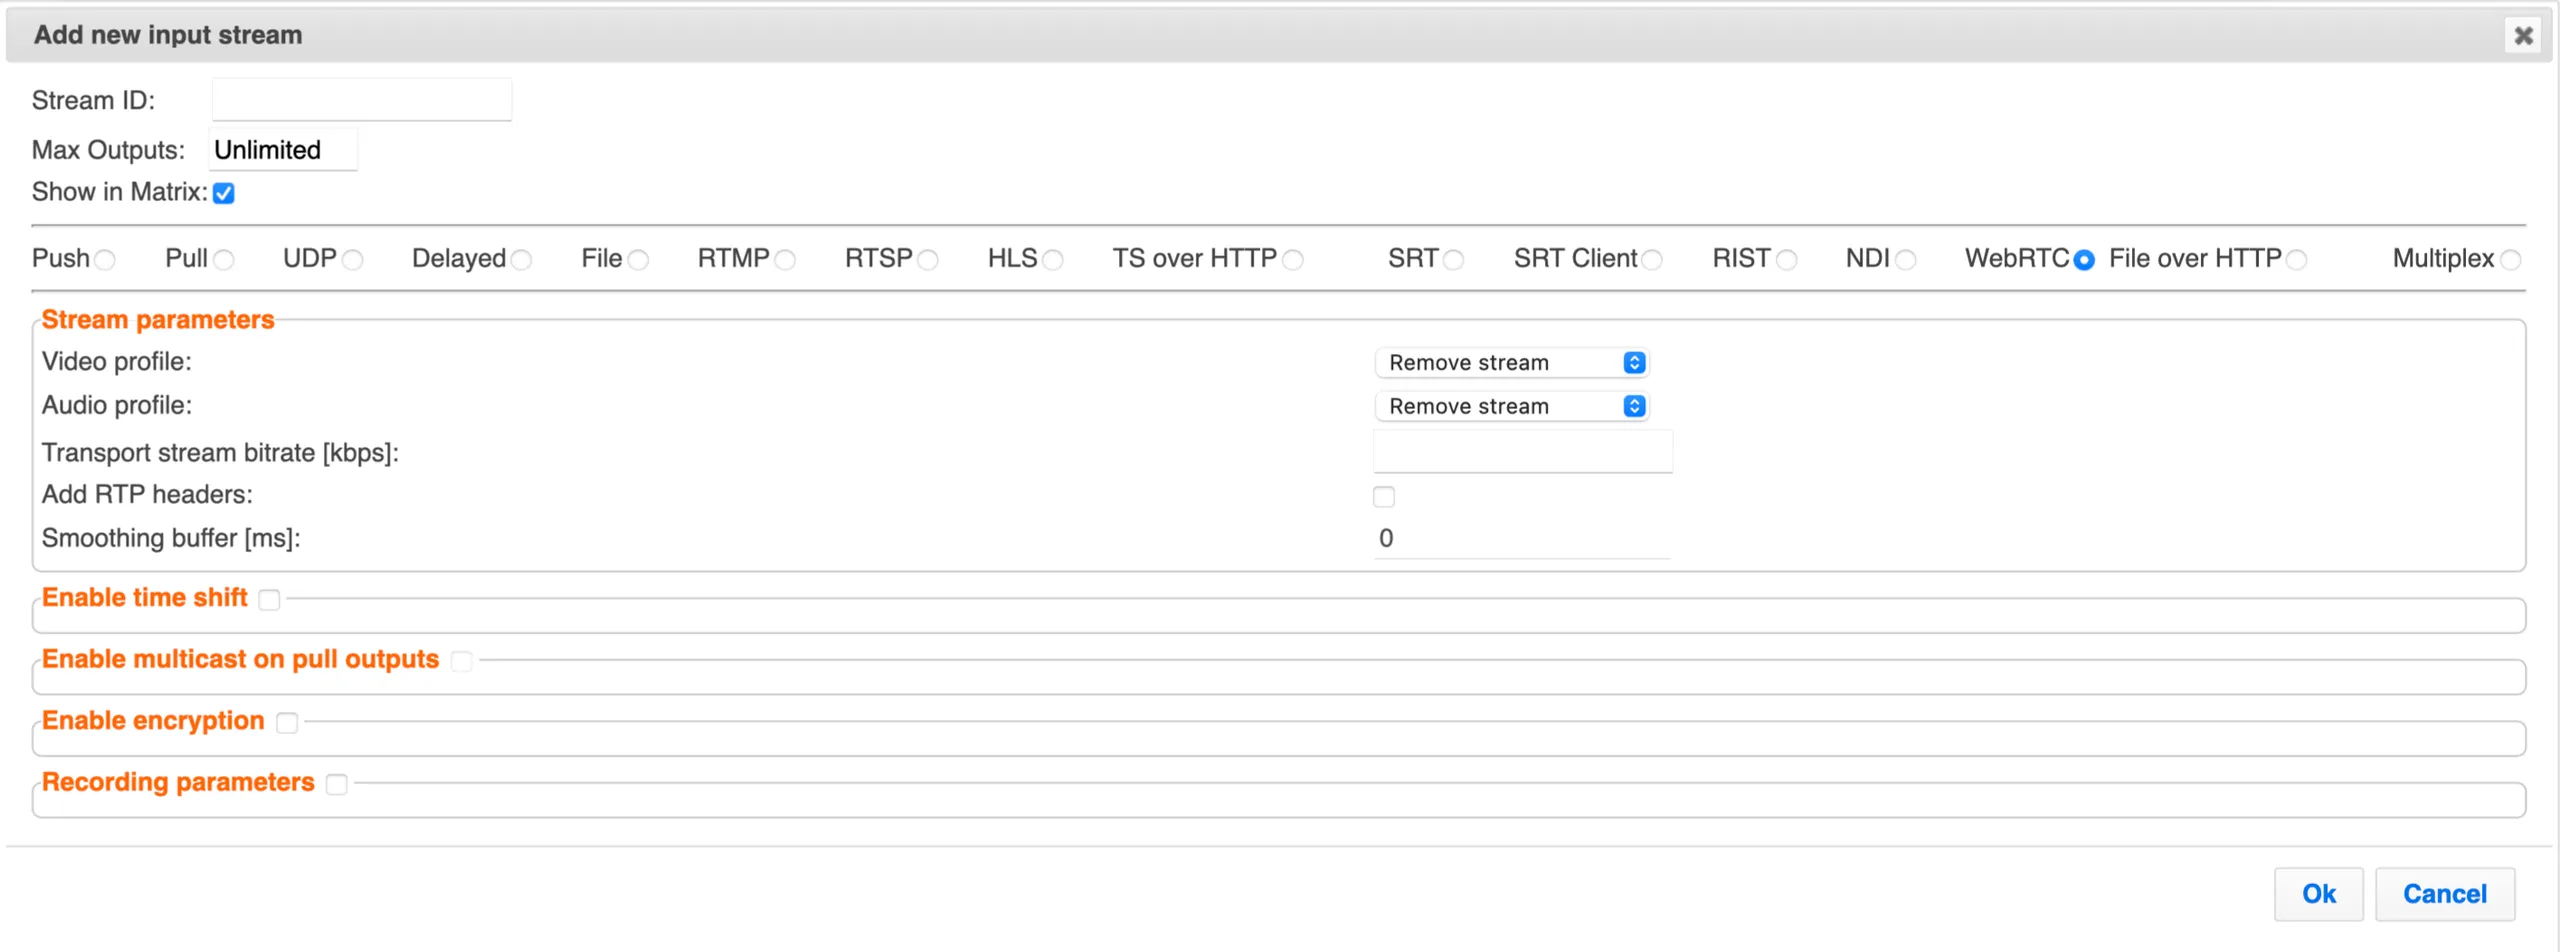Image resolution: width=2560 pixels, height=952 pixels.
Task: Choose the NDI radio button
Action: [1905, 260]
